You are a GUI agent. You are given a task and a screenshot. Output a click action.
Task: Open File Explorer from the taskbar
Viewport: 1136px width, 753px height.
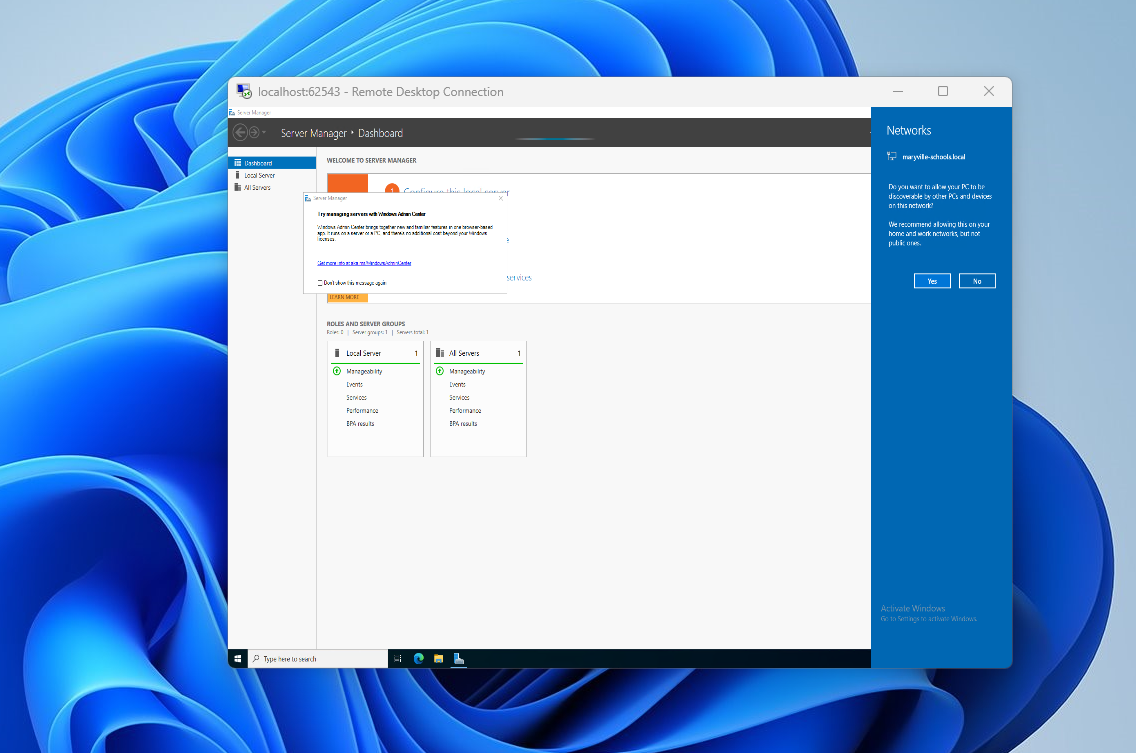[439, 658]
